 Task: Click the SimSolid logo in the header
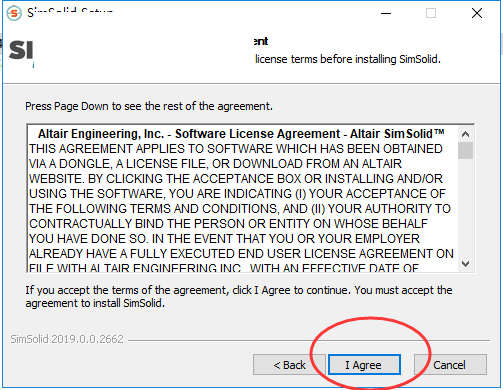coord(21,52)
